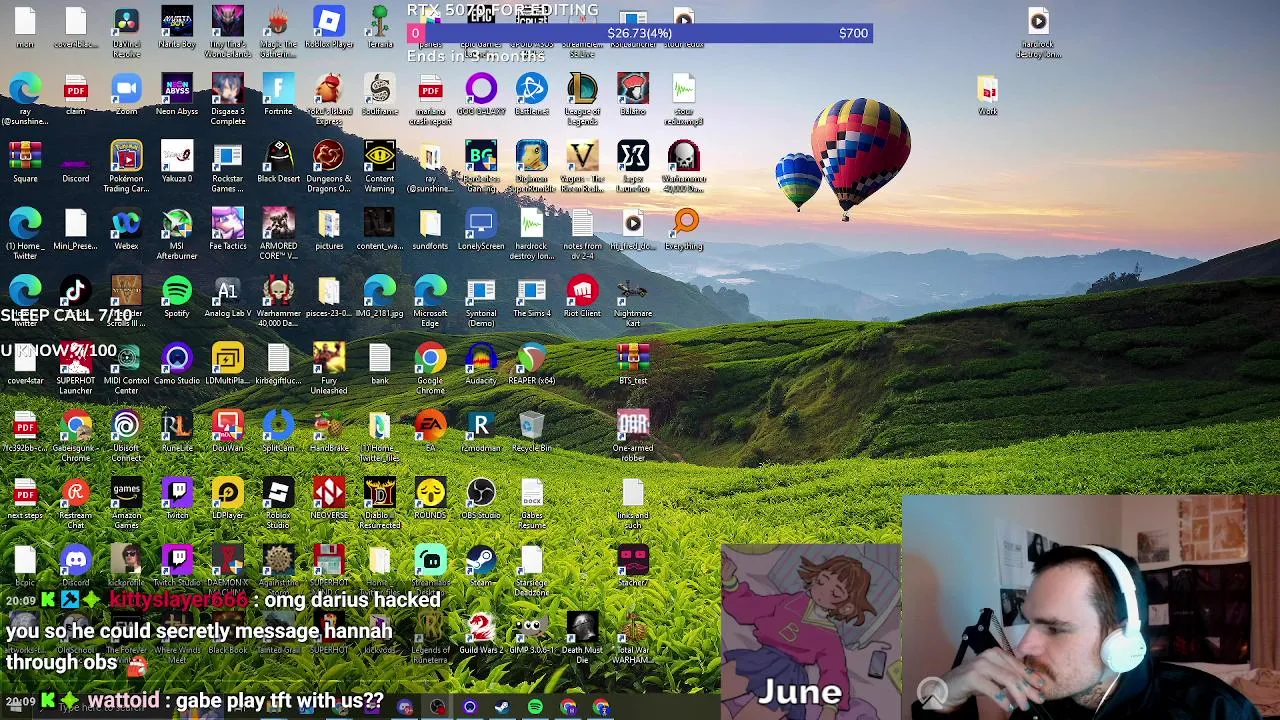
Task: Open the DaVinci Resolve desktop shortcut
Action: (x=126, y=30)
